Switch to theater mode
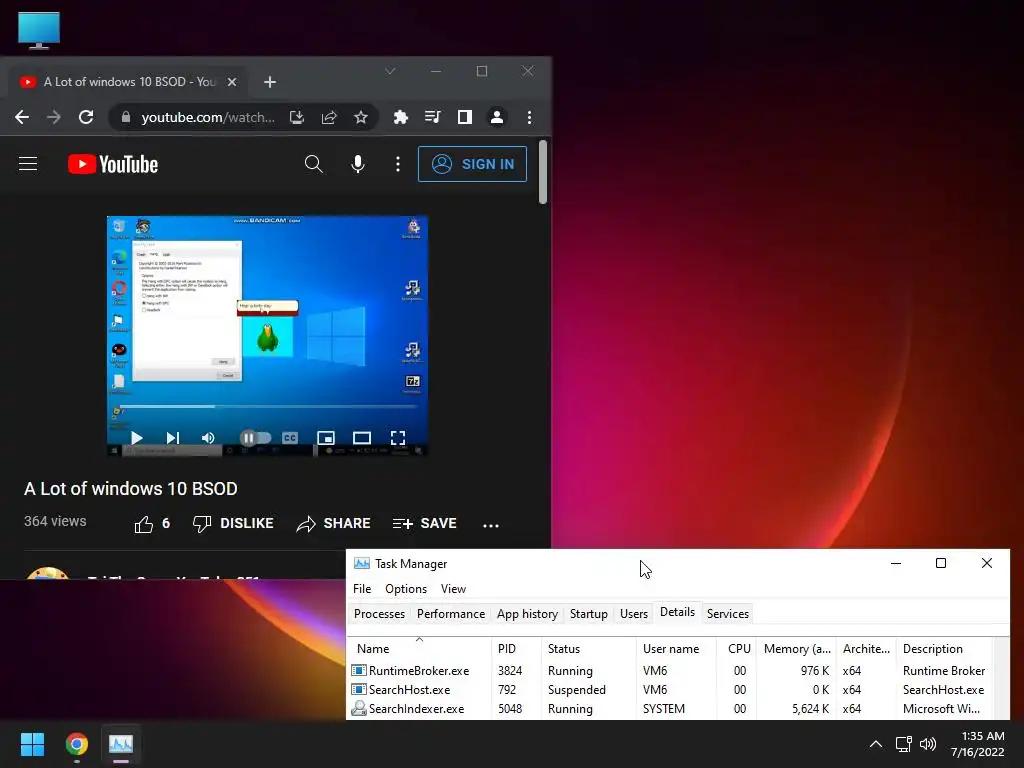The width and height of the screenshot is (1024, 768). [x=362, y=438]
